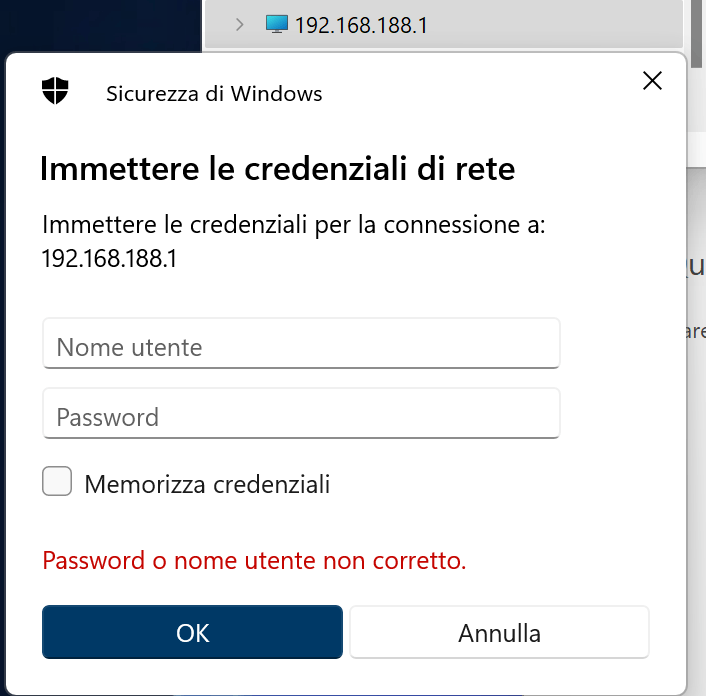Click the computer monitor icon beside 192.168.188.1

click(277, 24)
